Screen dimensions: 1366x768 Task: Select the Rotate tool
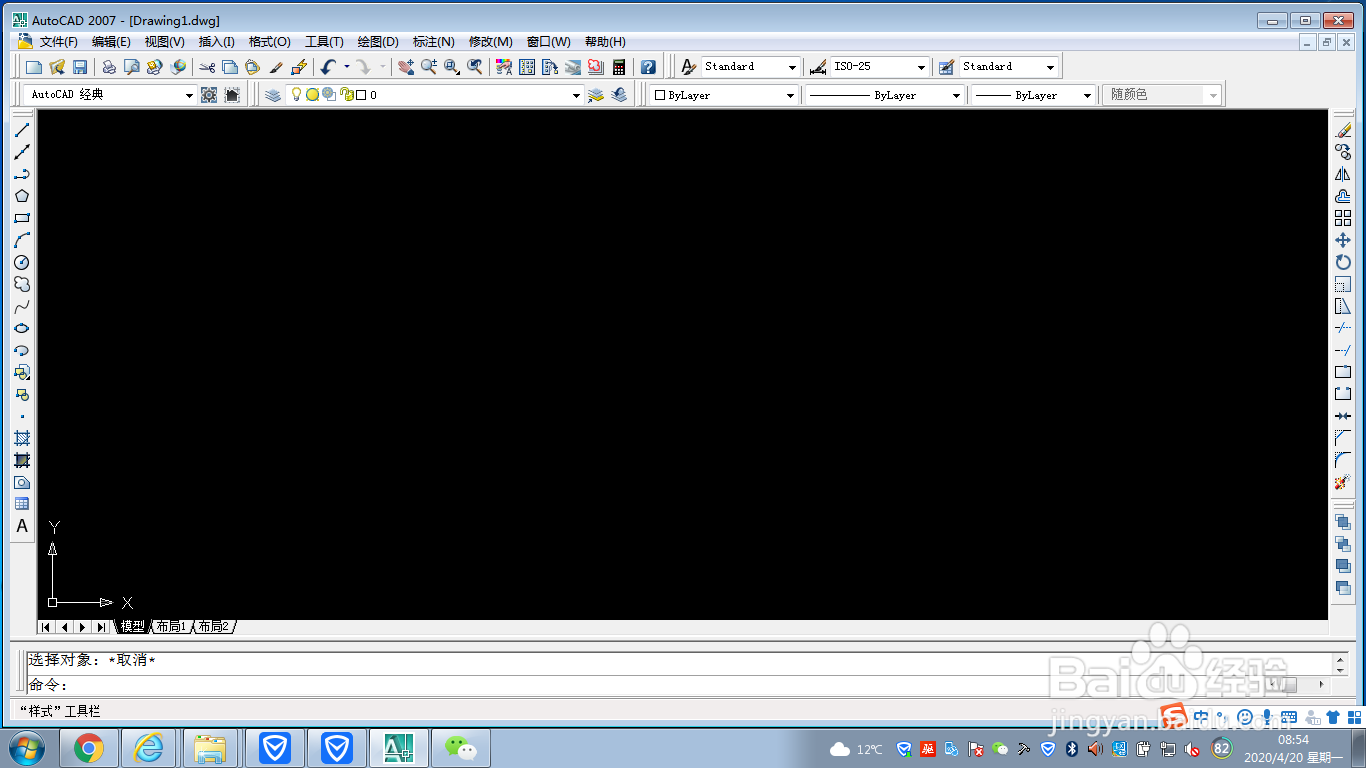1343,262
